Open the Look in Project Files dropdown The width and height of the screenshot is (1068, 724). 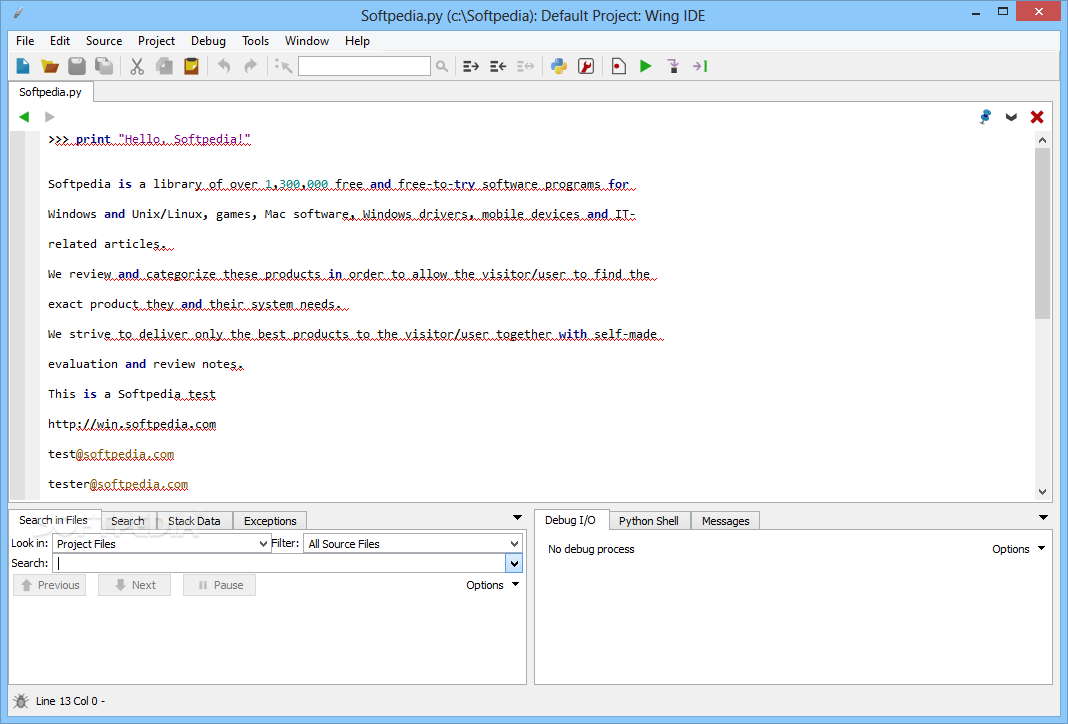[x=162, y=544]
